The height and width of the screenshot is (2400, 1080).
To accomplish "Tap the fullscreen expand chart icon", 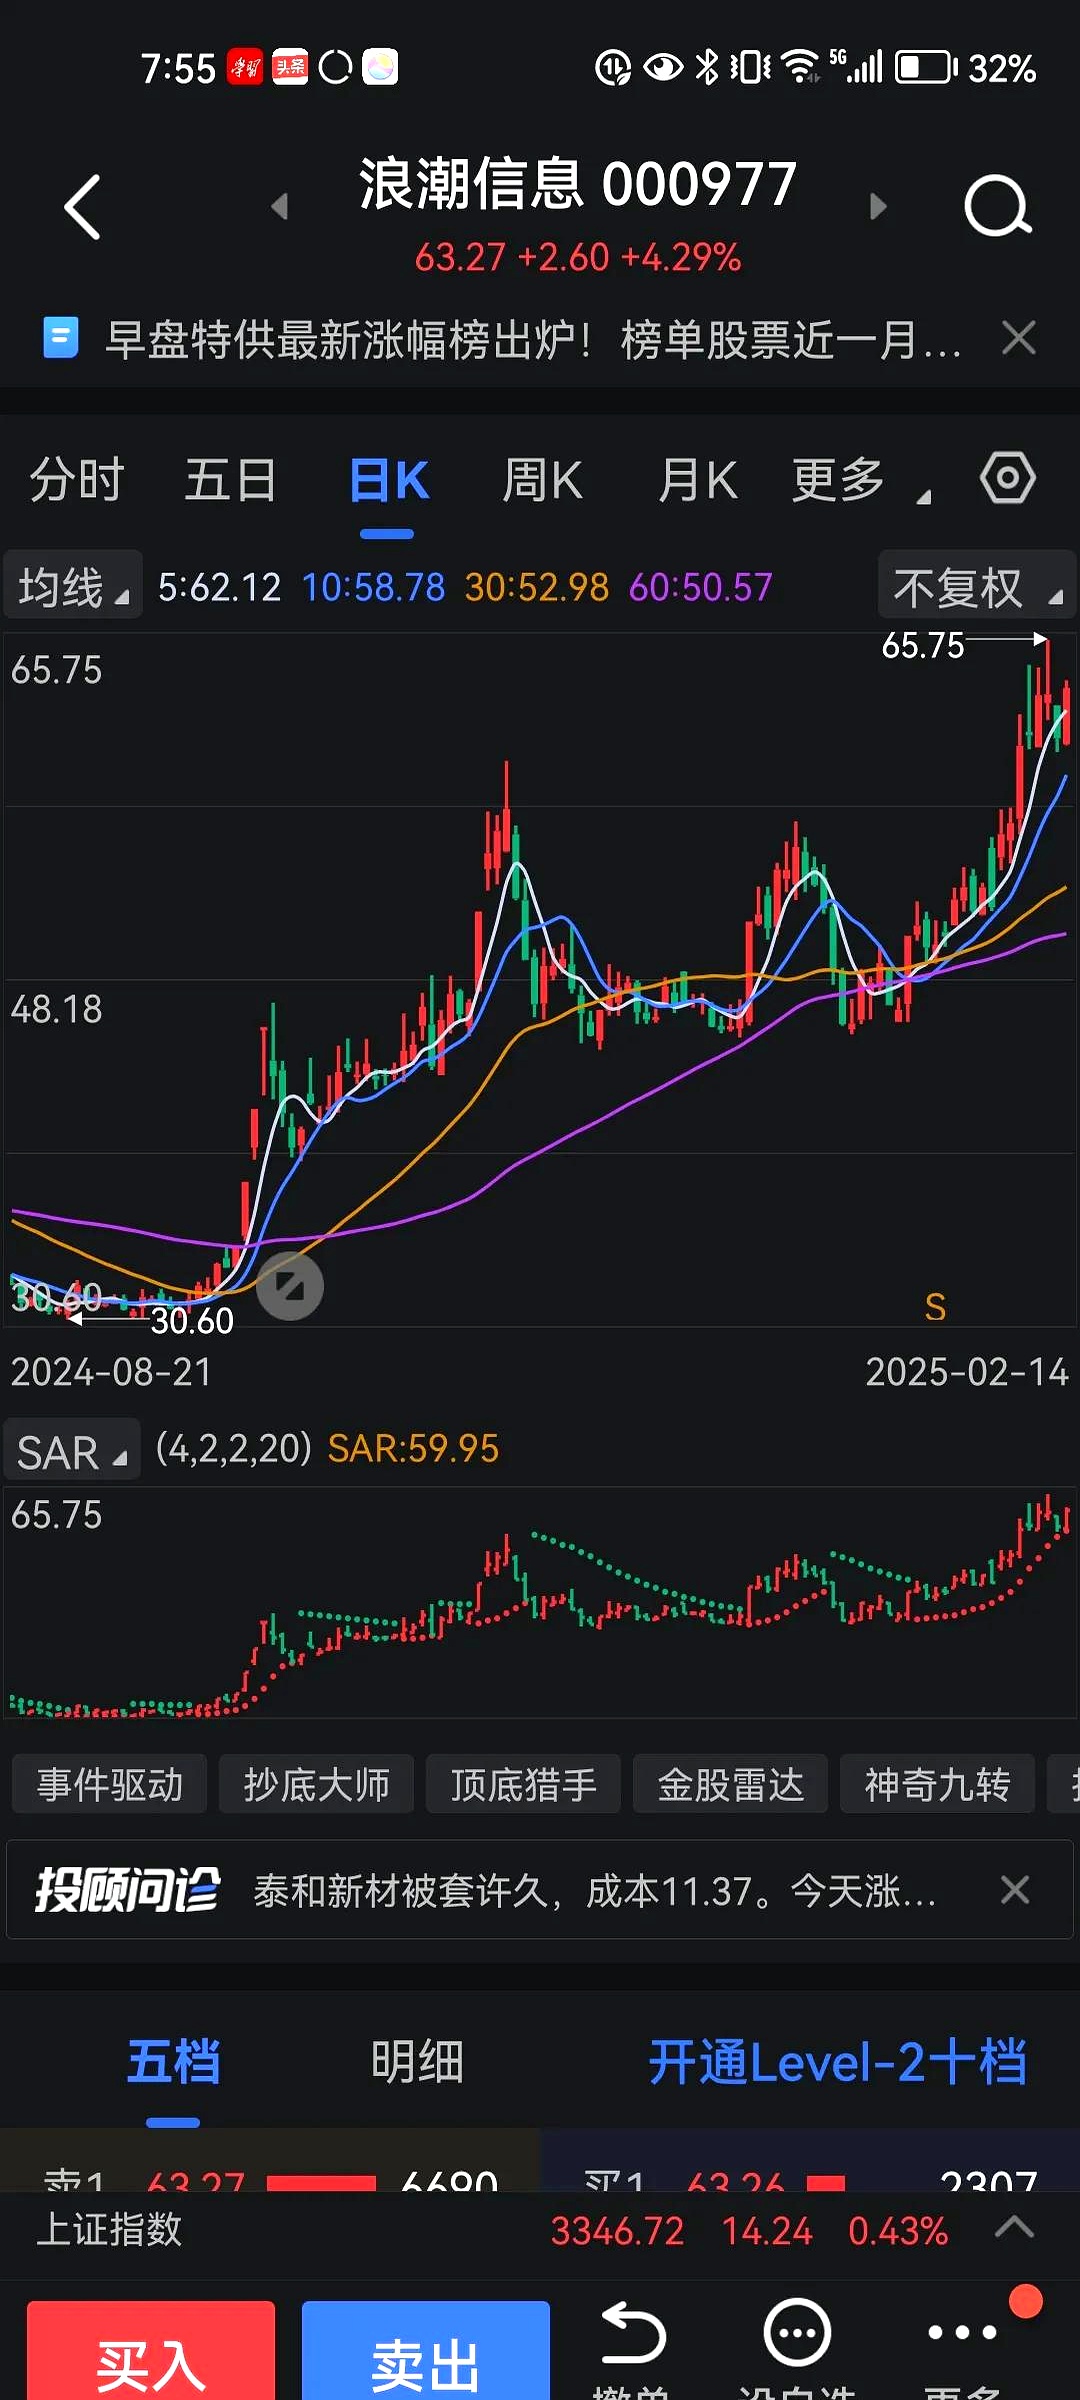I will [290, 1286].
